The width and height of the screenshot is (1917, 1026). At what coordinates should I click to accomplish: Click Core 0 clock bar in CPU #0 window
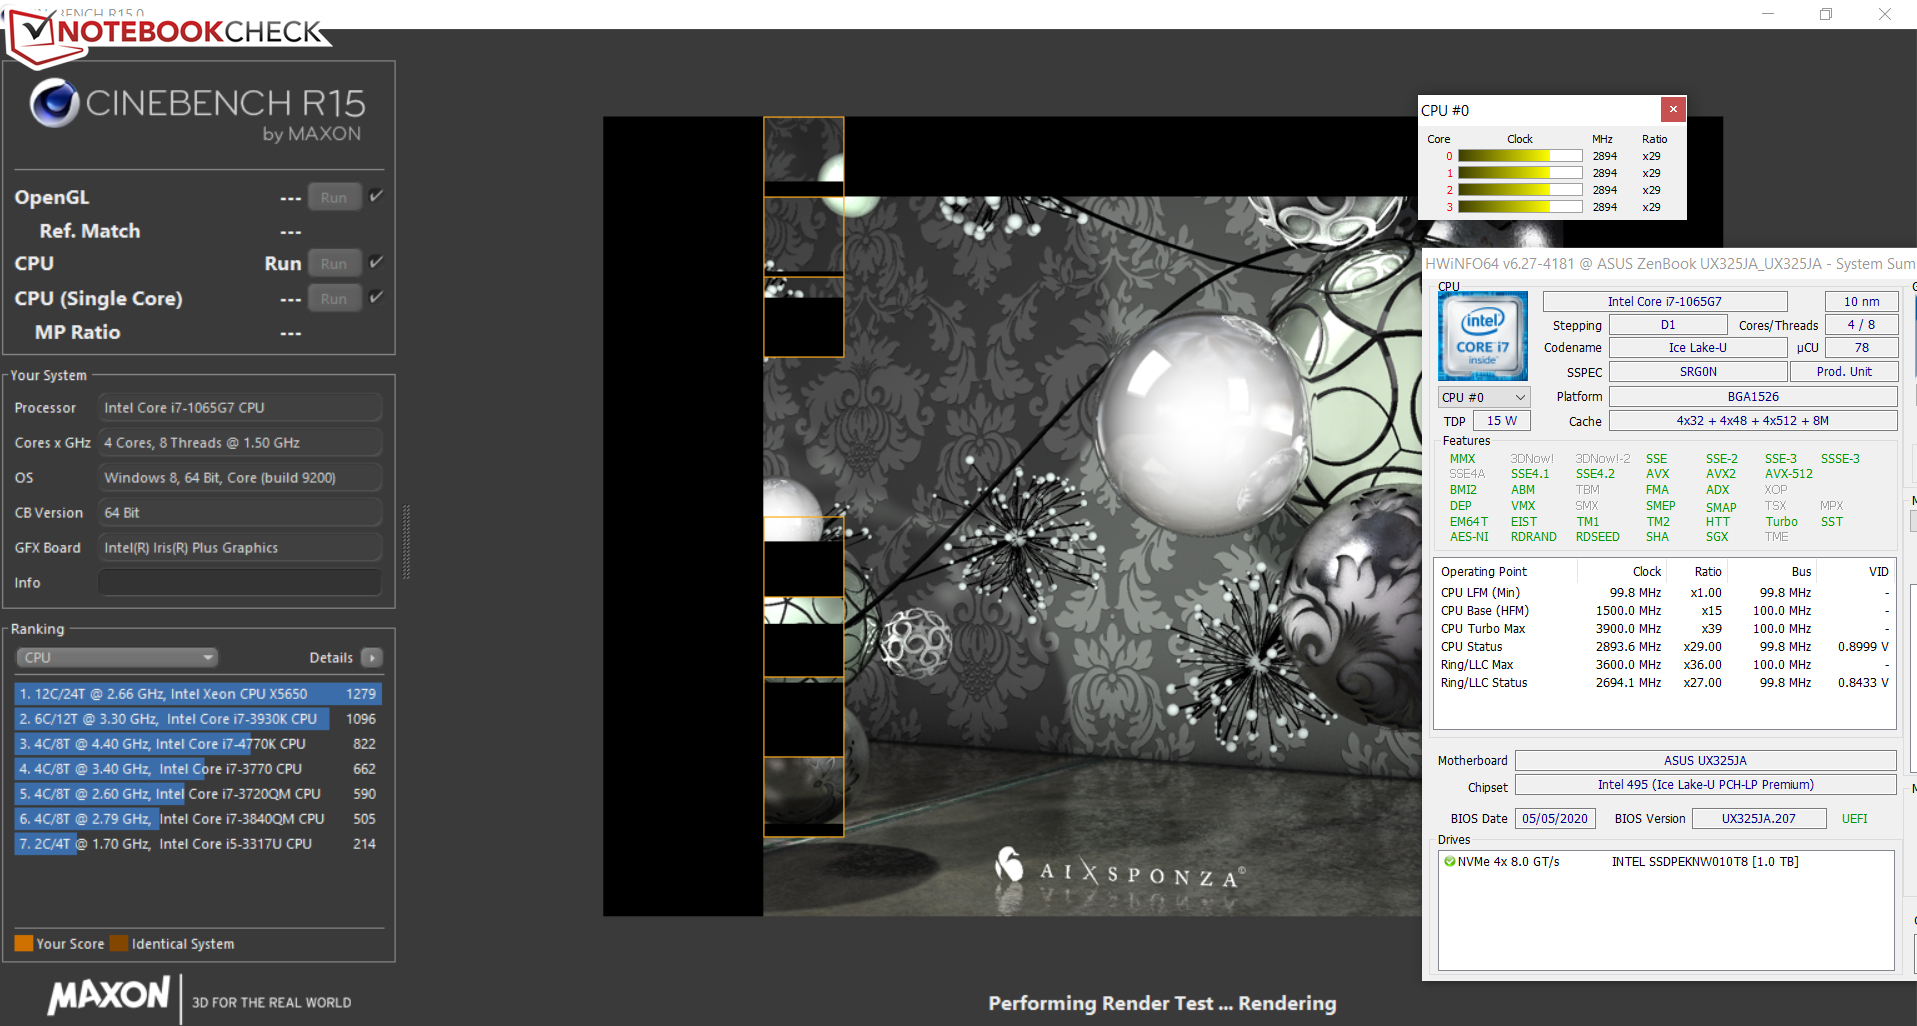click(x=1520, y=156)
